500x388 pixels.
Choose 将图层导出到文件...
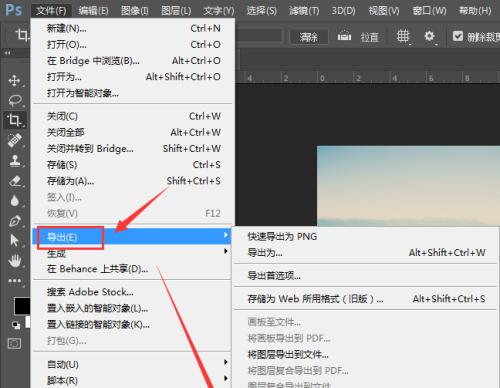pyautogui.click(x=365, y=354)
